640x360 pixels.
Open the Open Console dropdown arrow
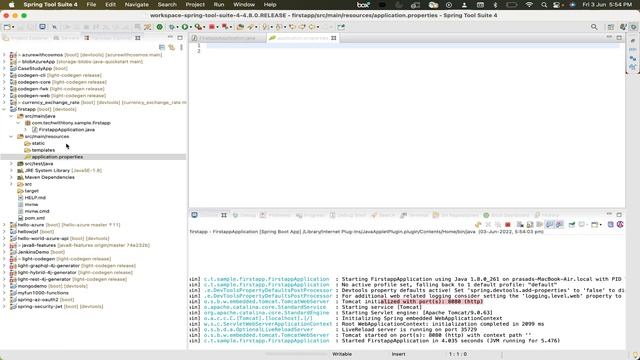click(x=600, y=225)
